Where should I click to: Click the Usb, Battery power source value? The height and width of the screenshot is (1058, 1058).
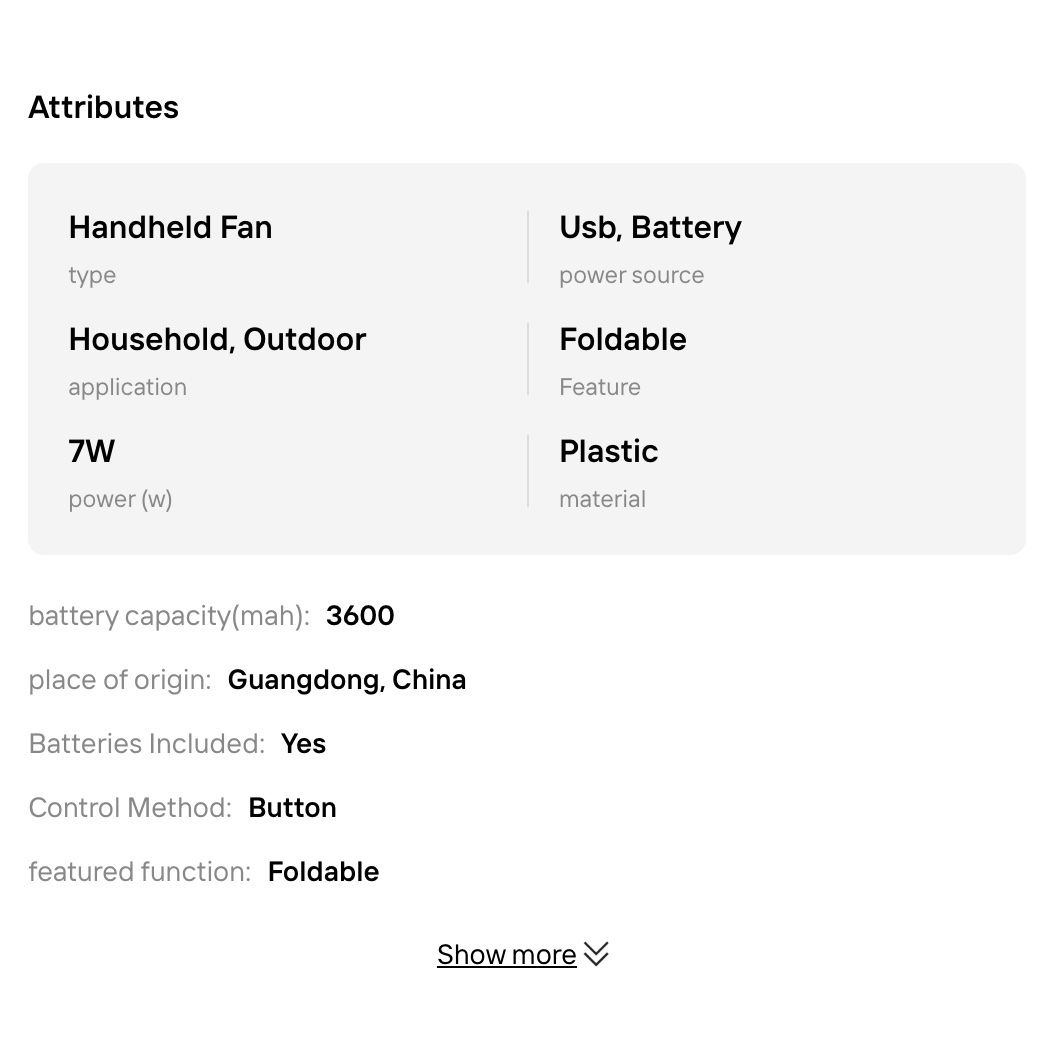click(x=650, y=227)
